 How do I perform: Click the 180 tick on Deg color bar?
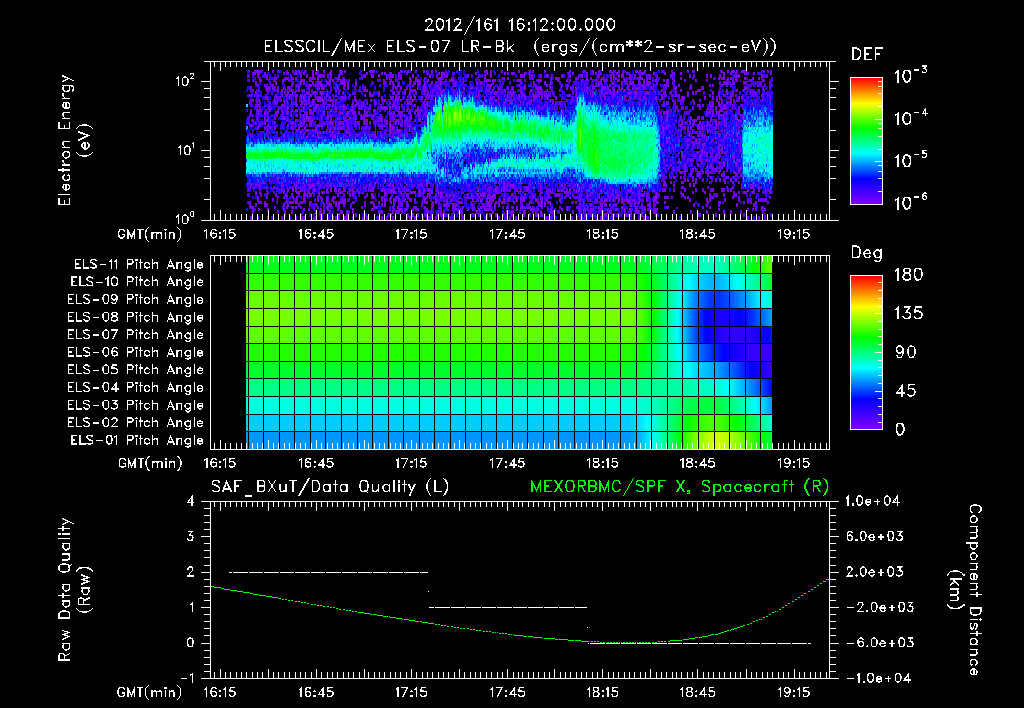908,274
